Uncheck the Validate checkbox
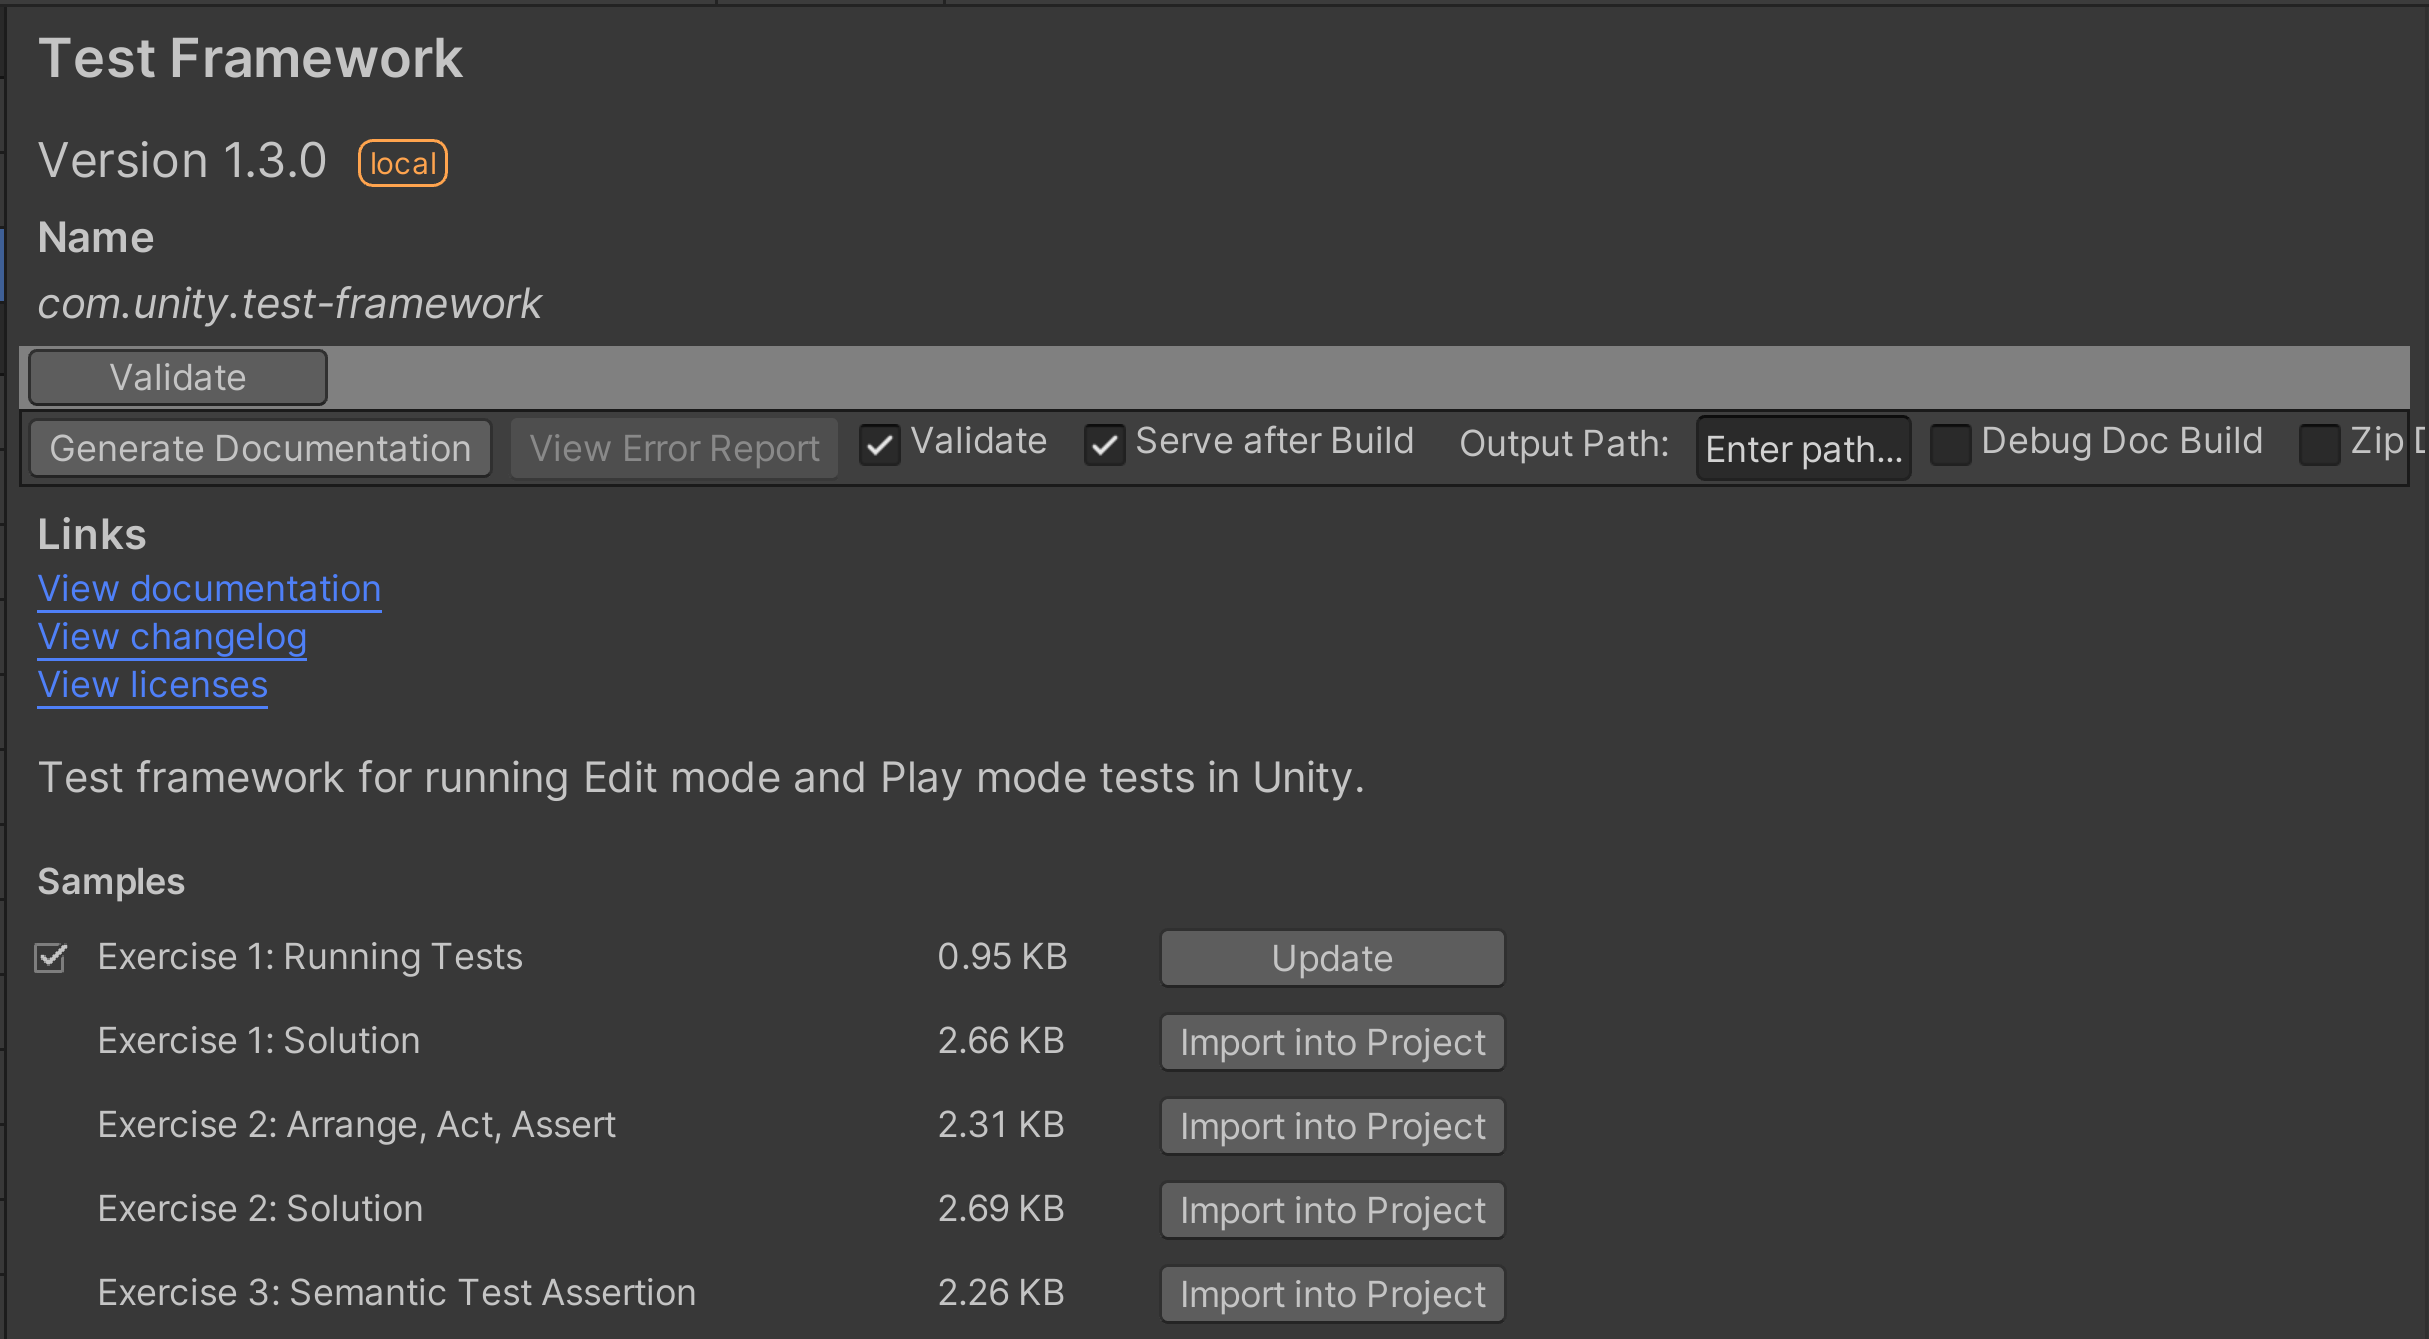 [880, 445]
